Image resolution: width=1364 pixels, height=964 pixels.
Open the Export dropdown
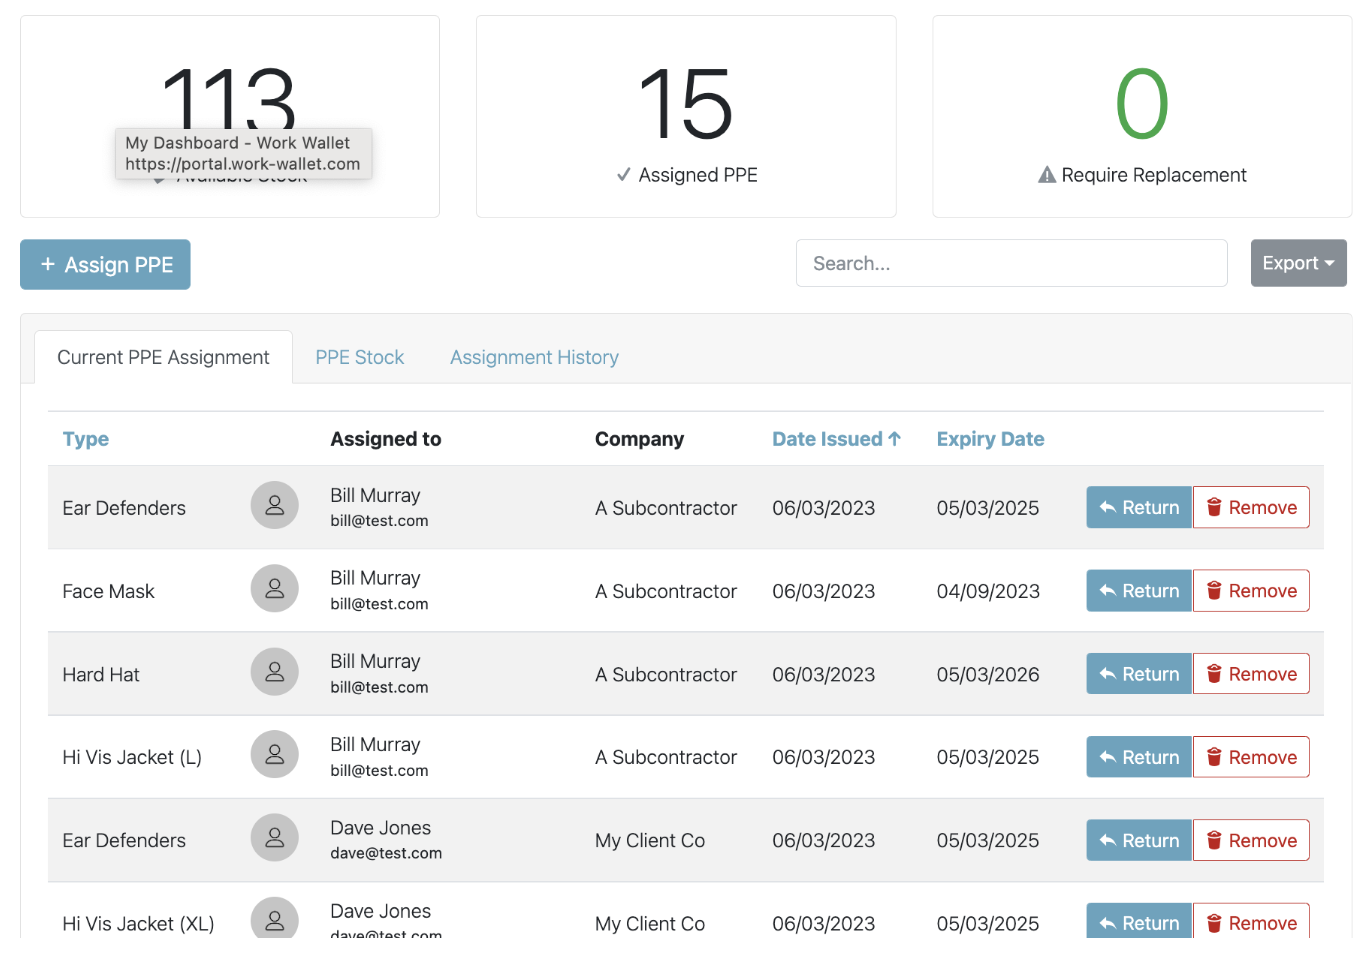pyautogui.click(x=1297, y=263)
